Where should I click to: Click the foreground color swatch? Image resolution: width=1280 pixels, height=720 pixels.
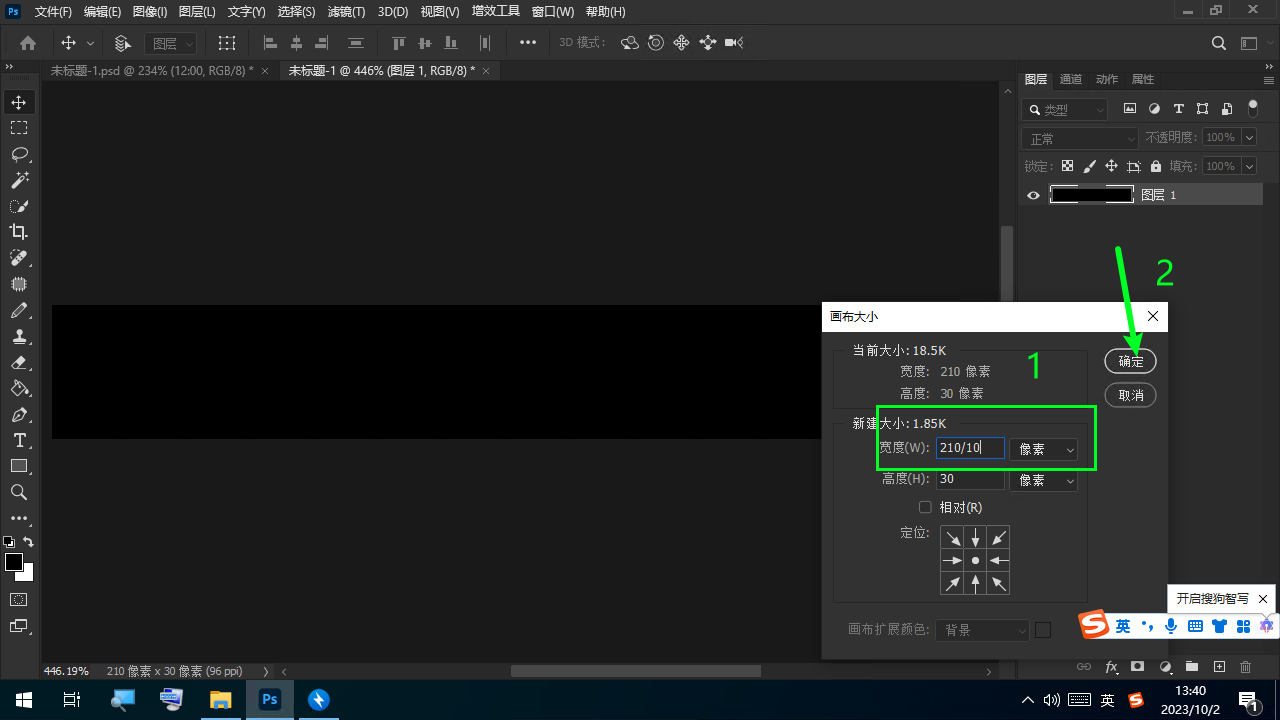point(14,562)
